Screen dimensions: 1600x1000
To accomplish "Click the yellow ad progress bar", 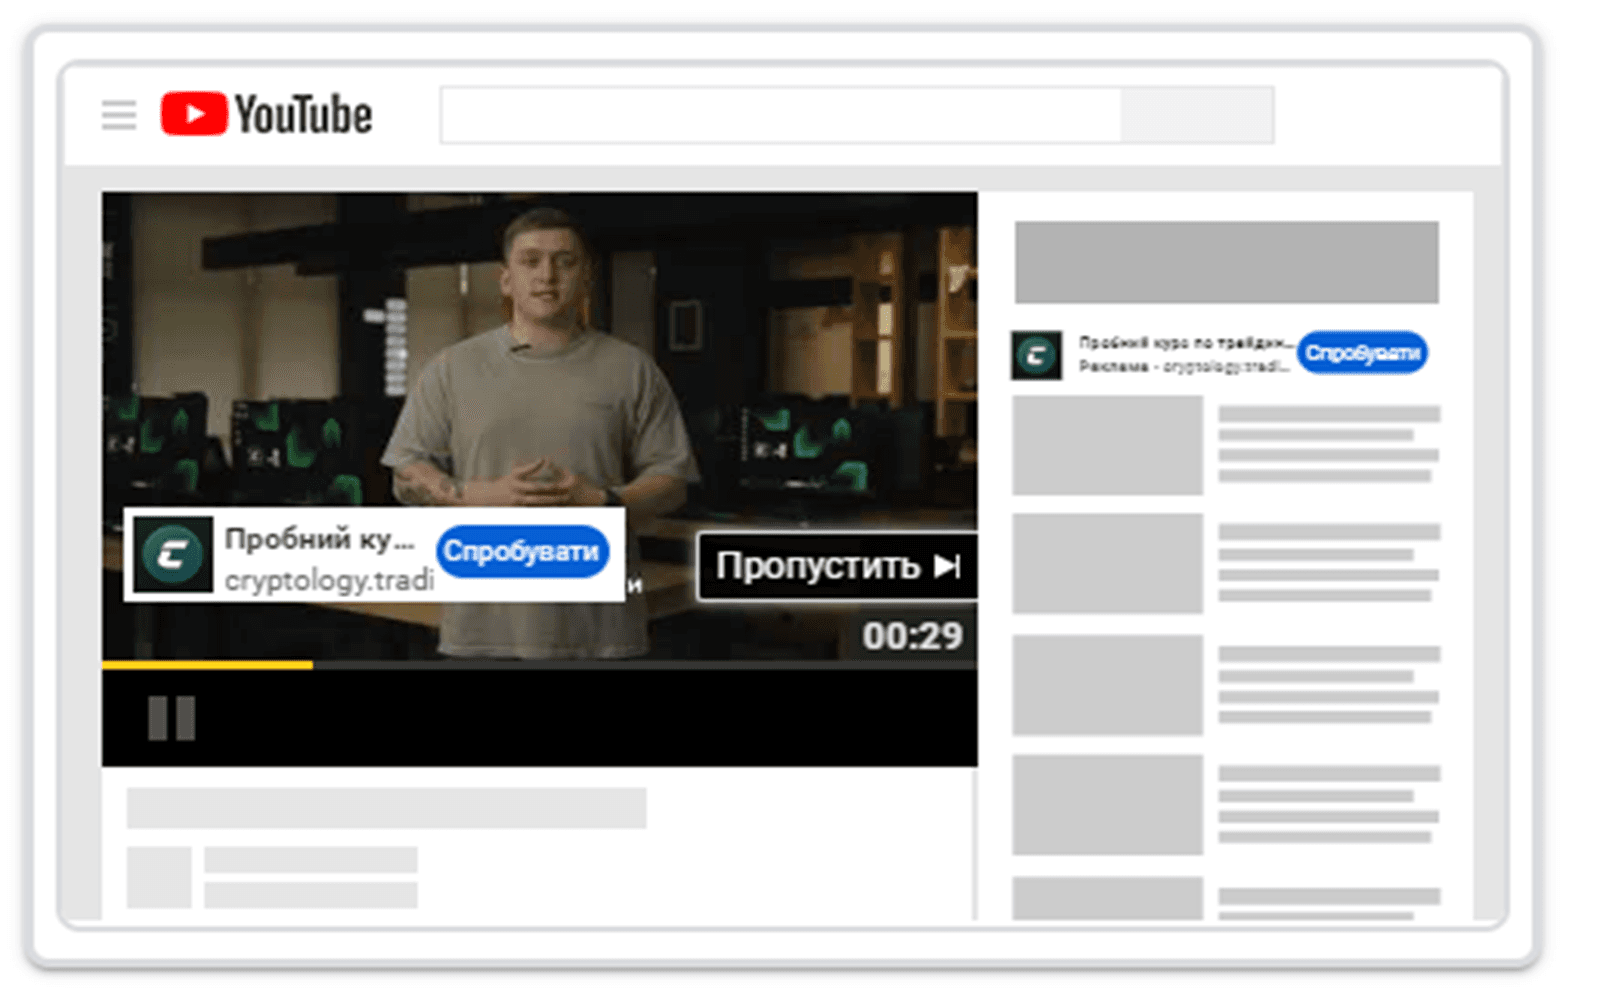I will tap(207, 664).
